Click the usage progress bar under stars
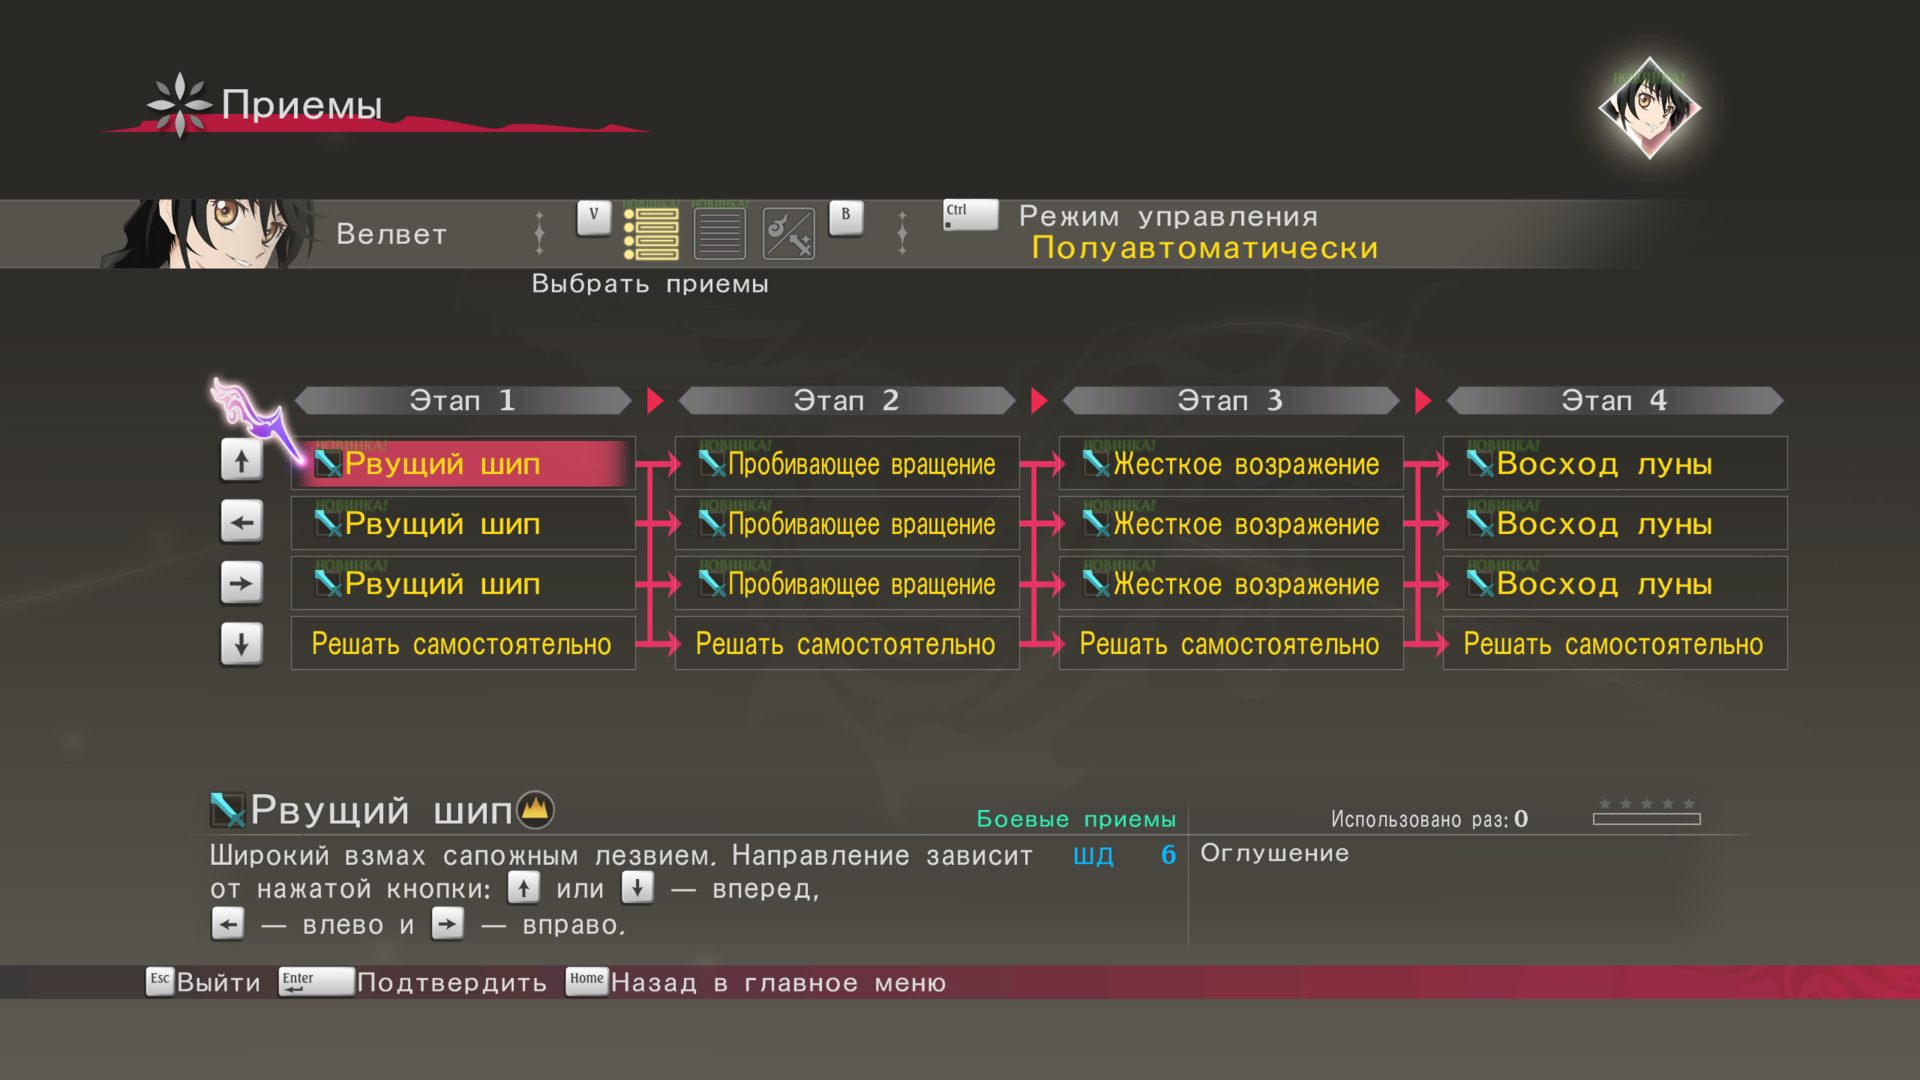1920x1080 pixels. click(1646, 819)
